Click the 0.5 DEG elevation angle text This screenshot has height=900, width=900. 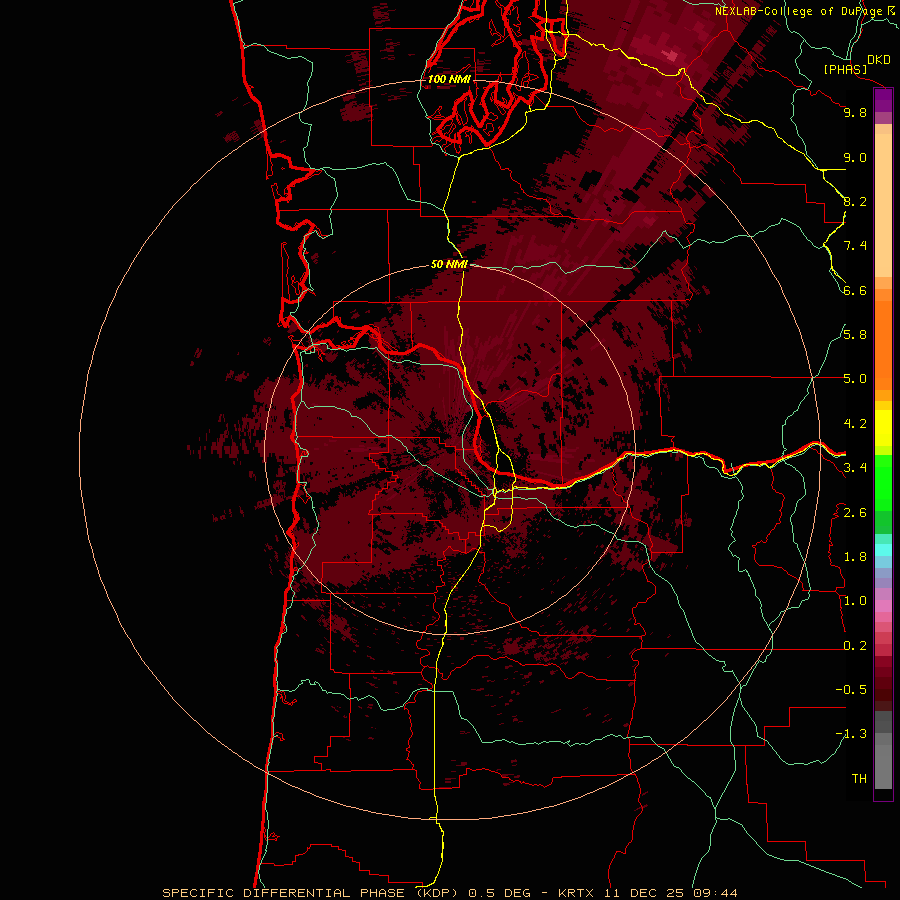coord(499,893)
